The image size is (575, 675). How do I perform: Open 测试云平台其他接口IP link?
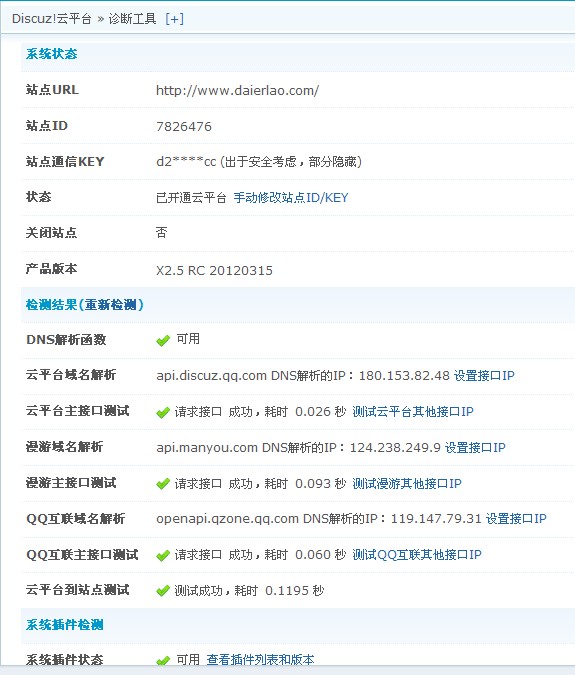(413, 412)
